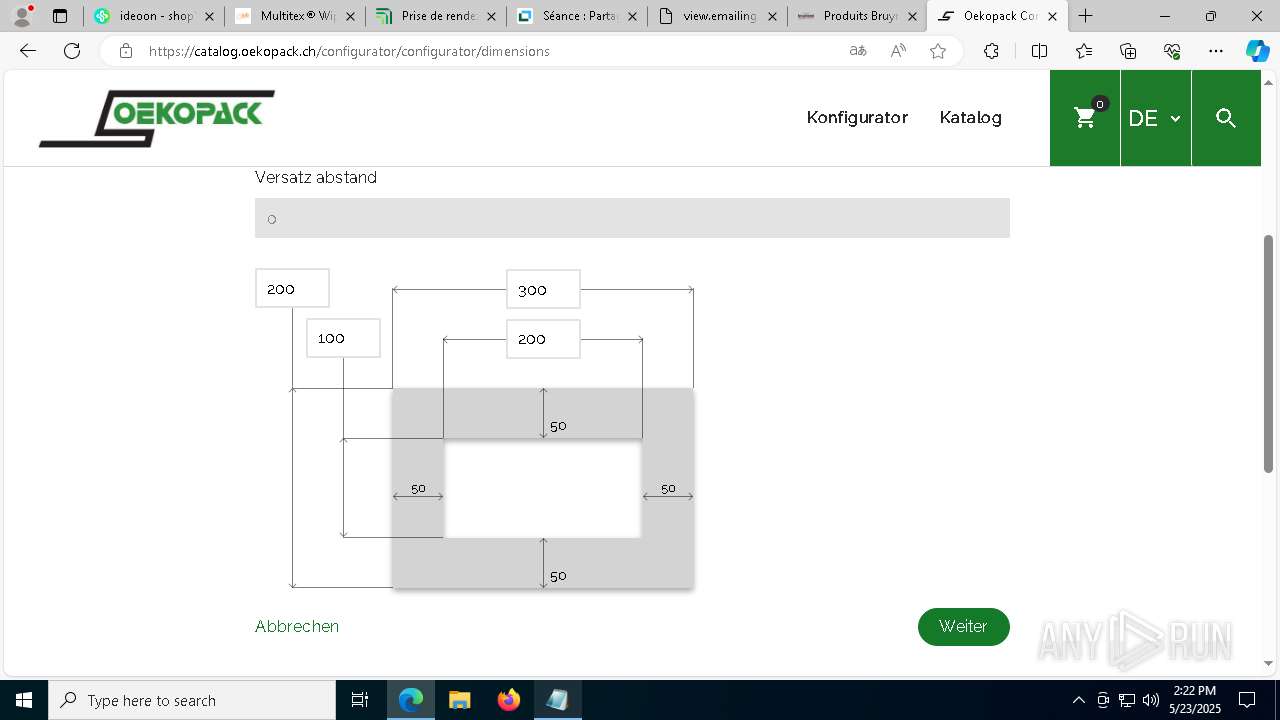Viewport: 1280px width, 720px height.
Task: Edit the outer width field 300
Action: [x=543, y=289]
